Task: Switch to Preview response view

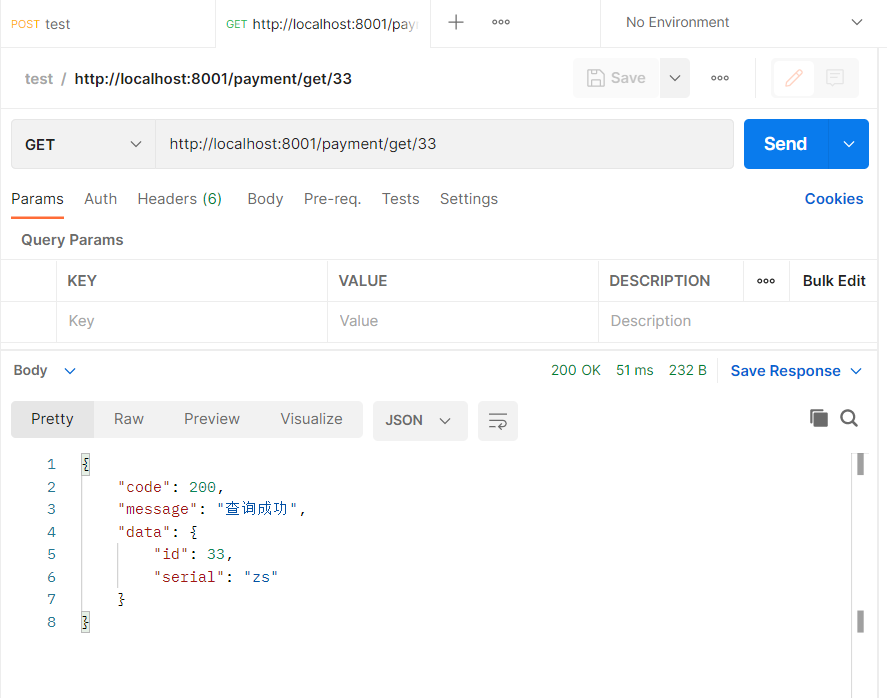Action: coord(212,419)
